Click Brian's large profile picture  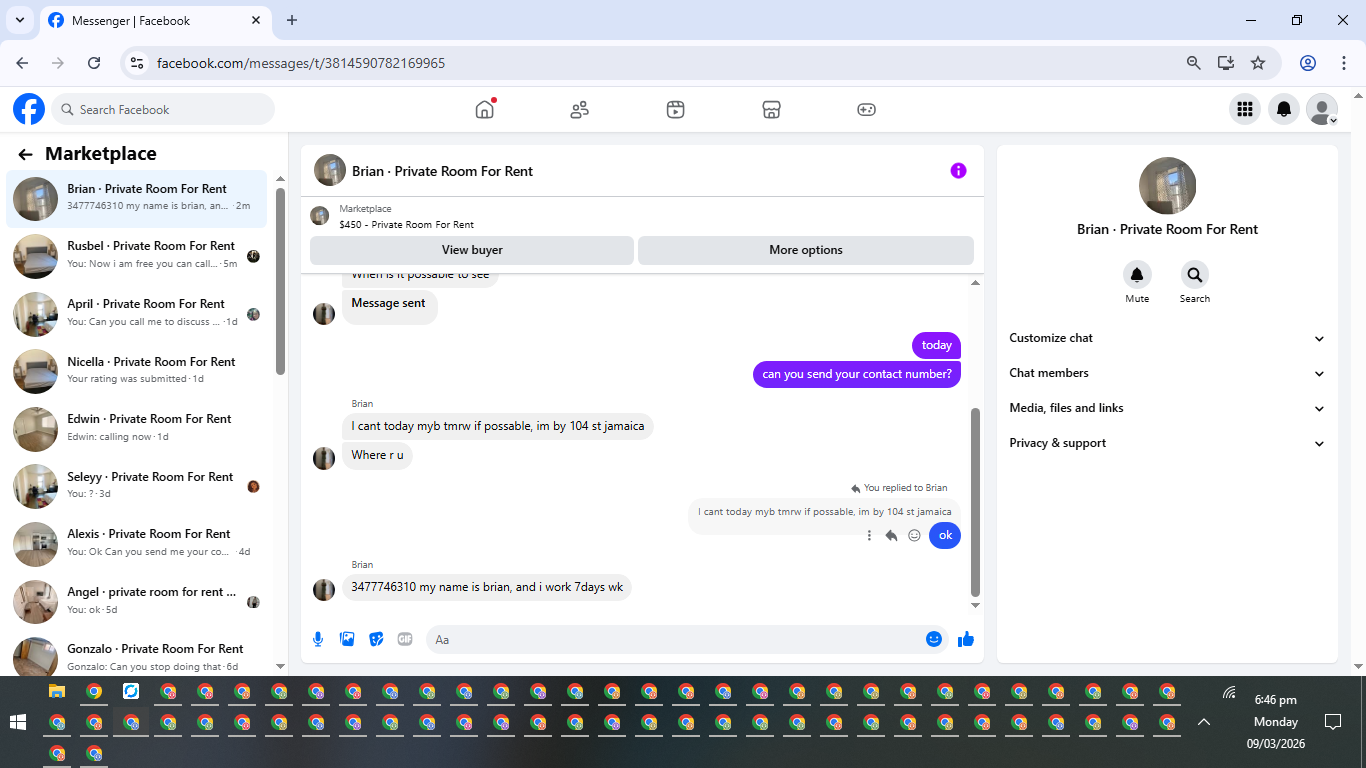[1167, 185]
